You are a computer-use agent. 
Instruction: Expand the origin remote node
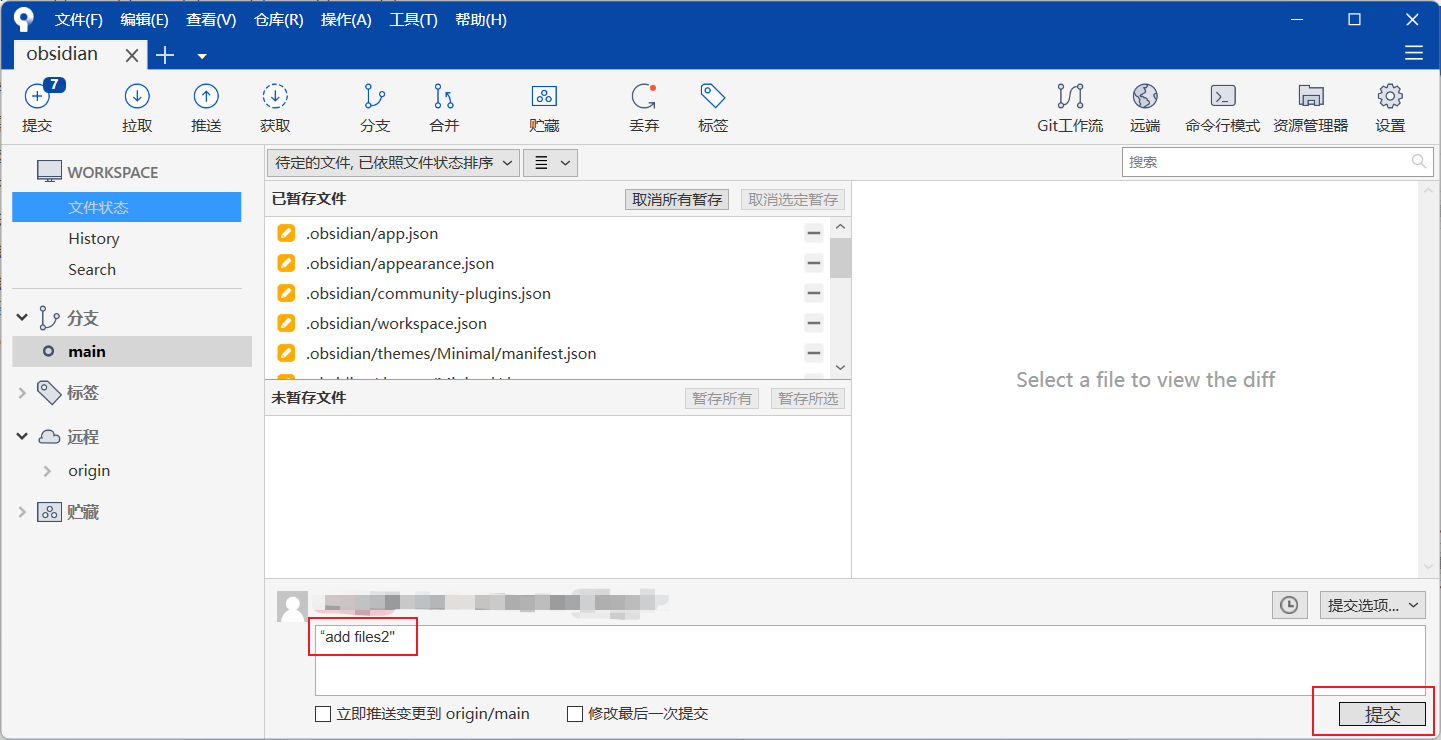(47, 471)
